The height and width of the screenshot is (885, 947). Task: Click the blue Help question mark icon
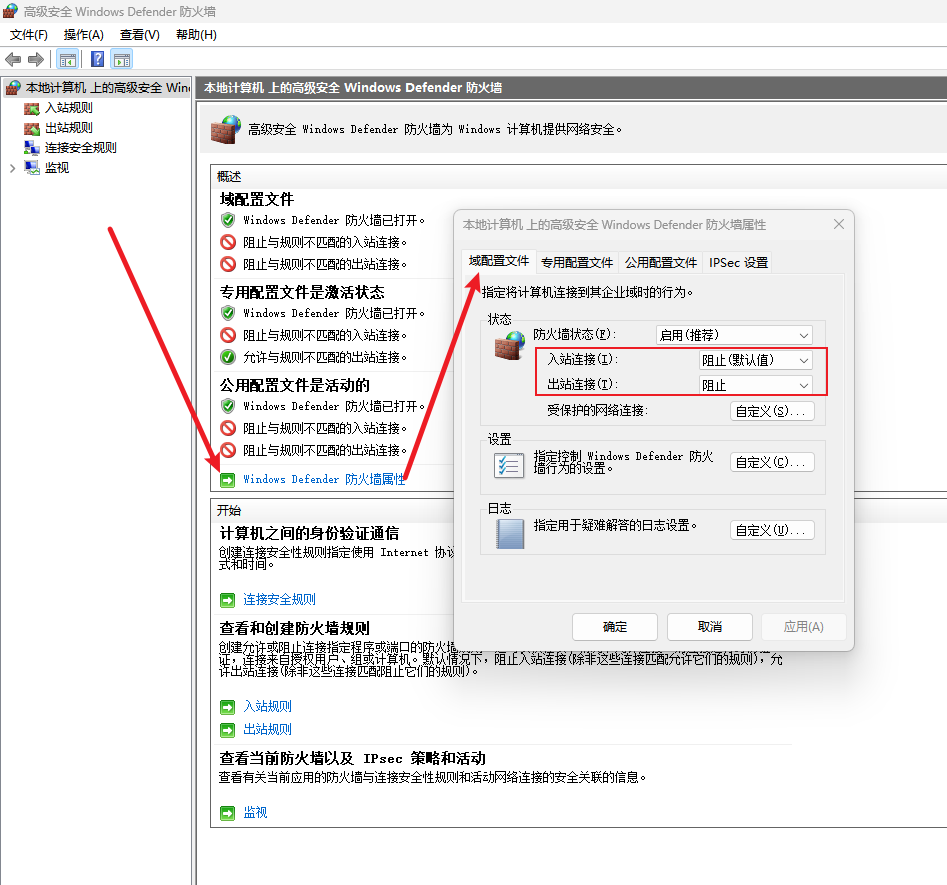[x=97, y=59]
